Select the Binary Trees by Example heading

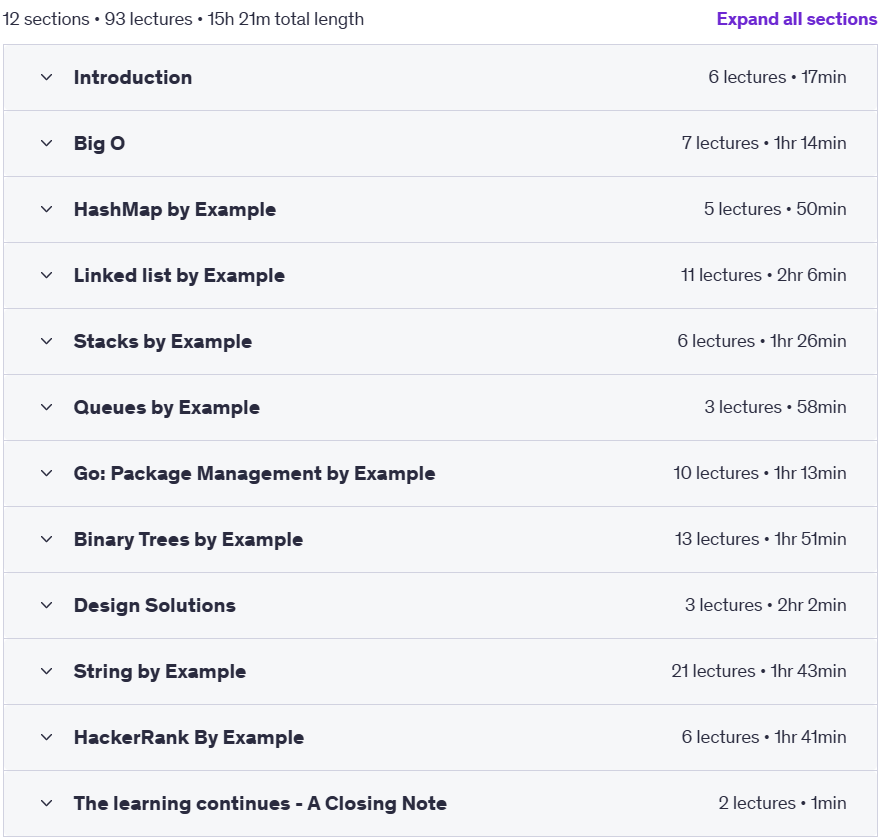(189, 539)
